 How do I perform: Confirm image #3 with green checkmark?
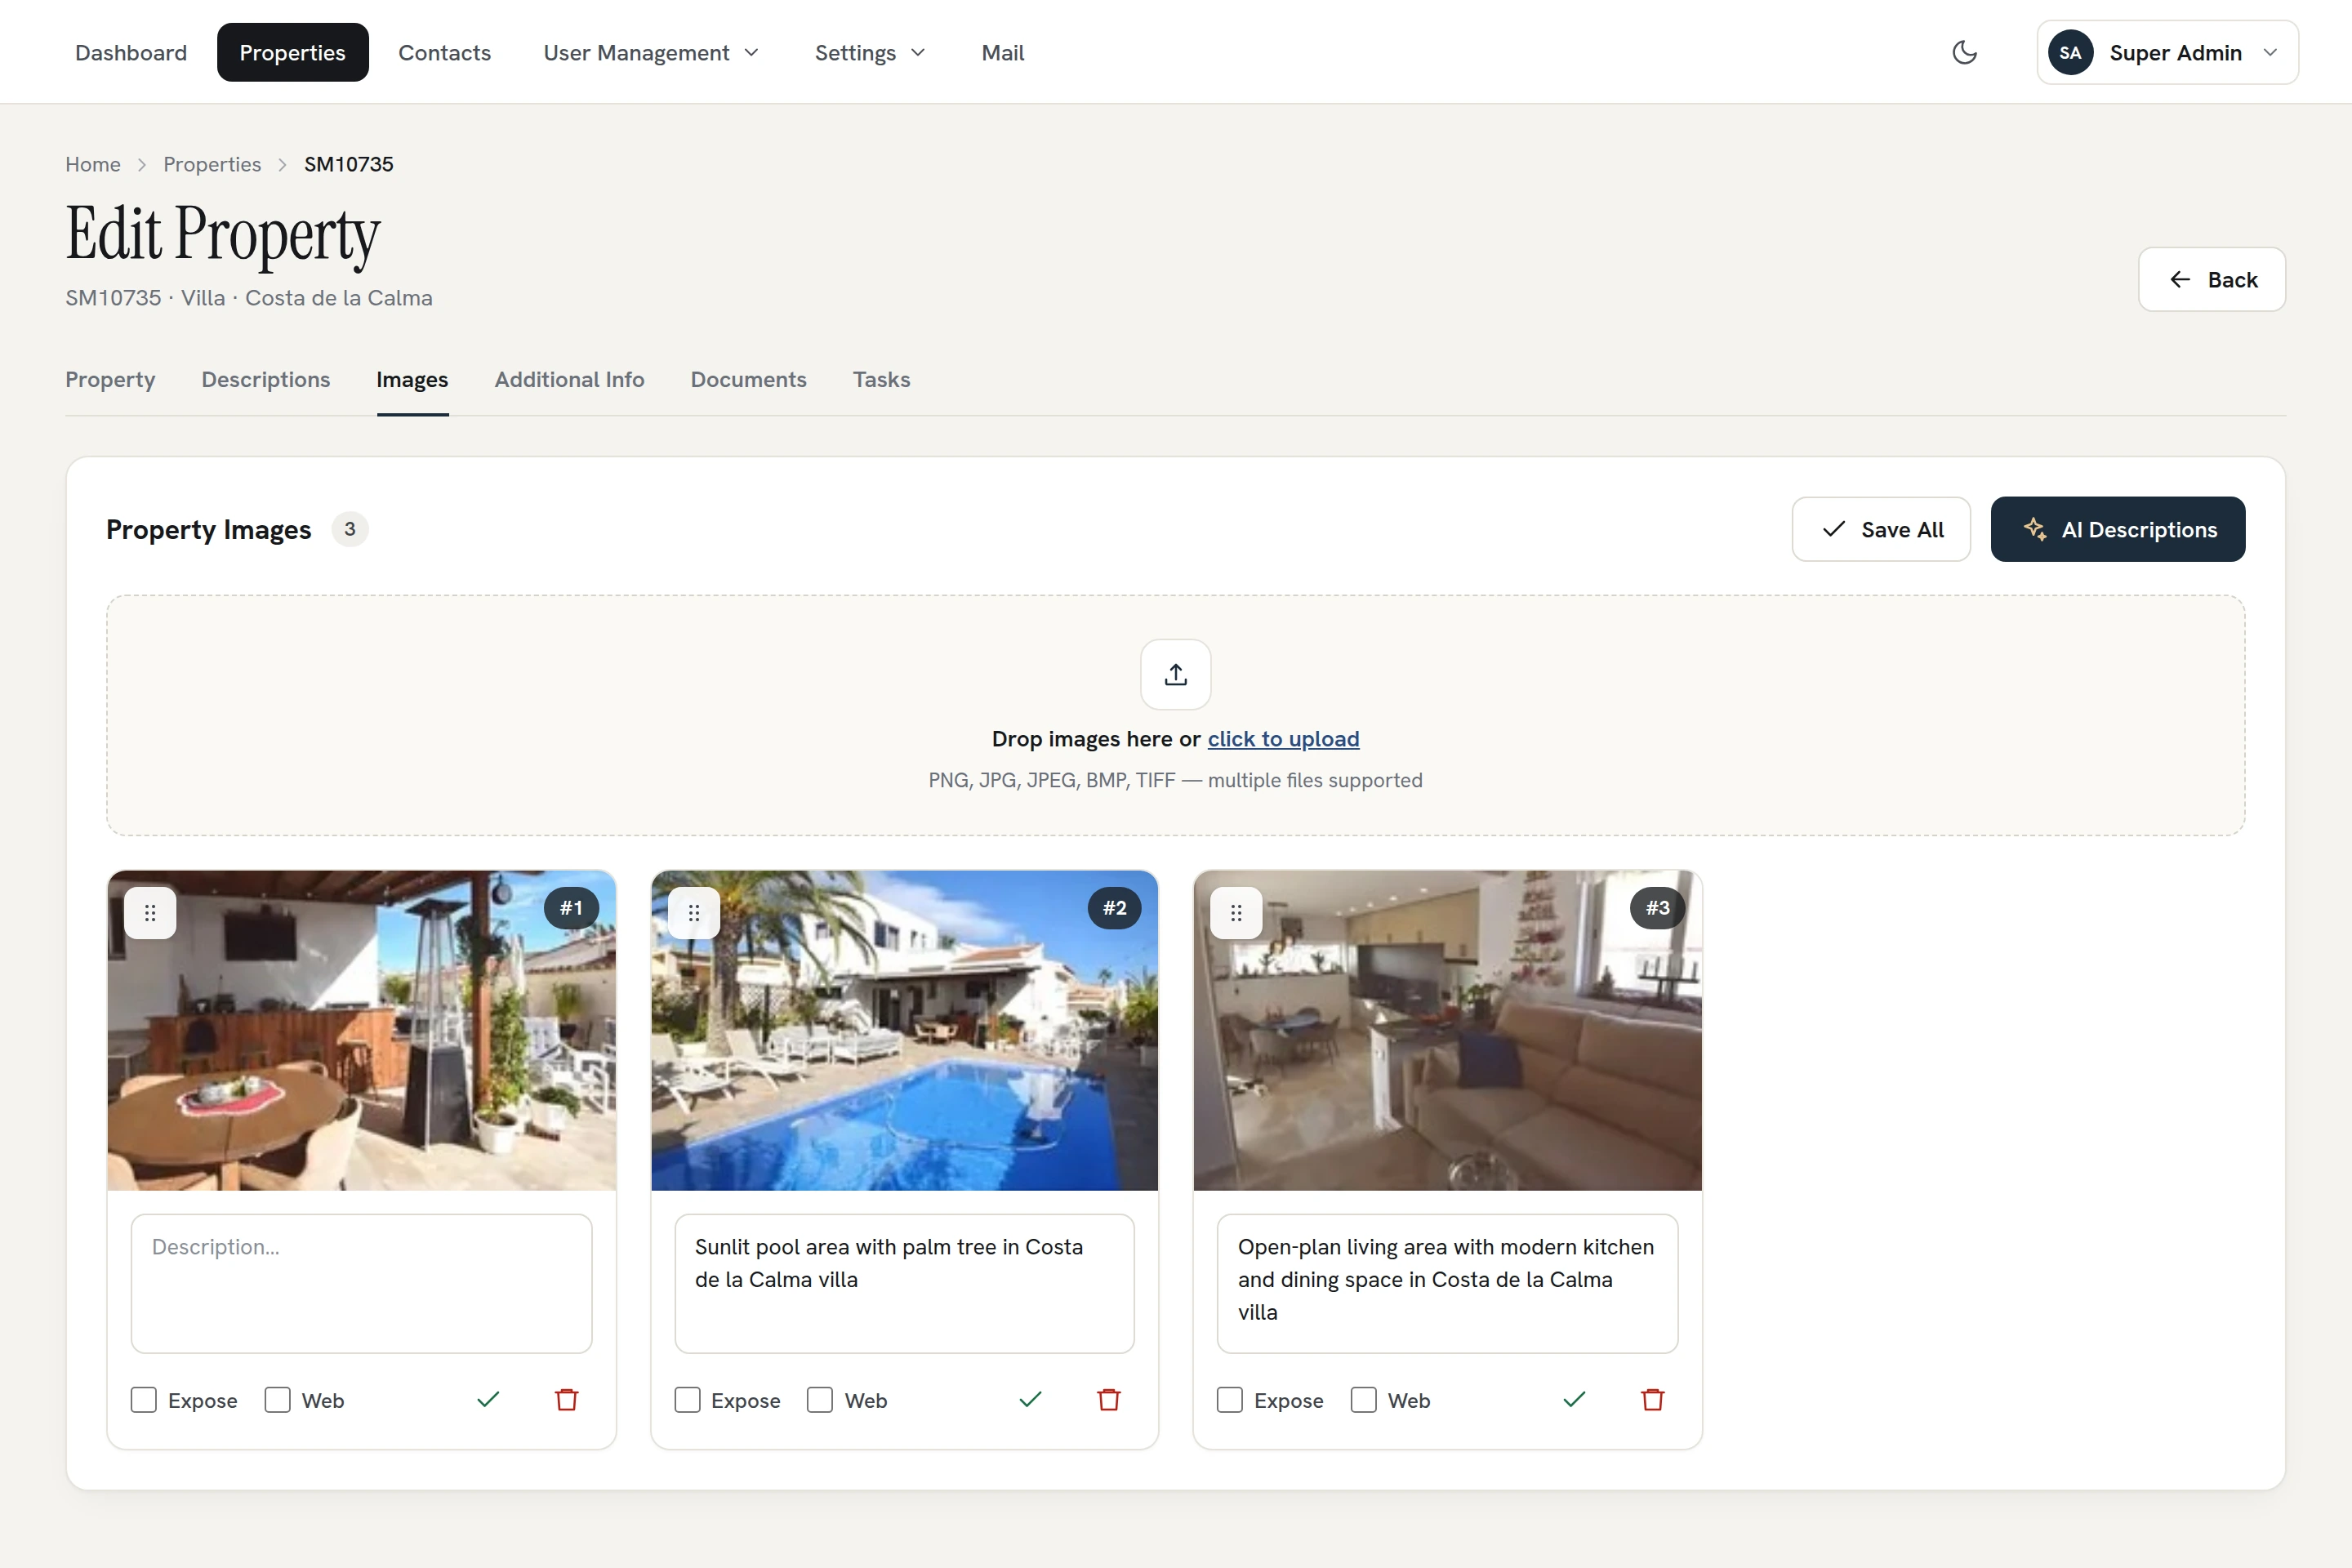coord(1574,1399)
